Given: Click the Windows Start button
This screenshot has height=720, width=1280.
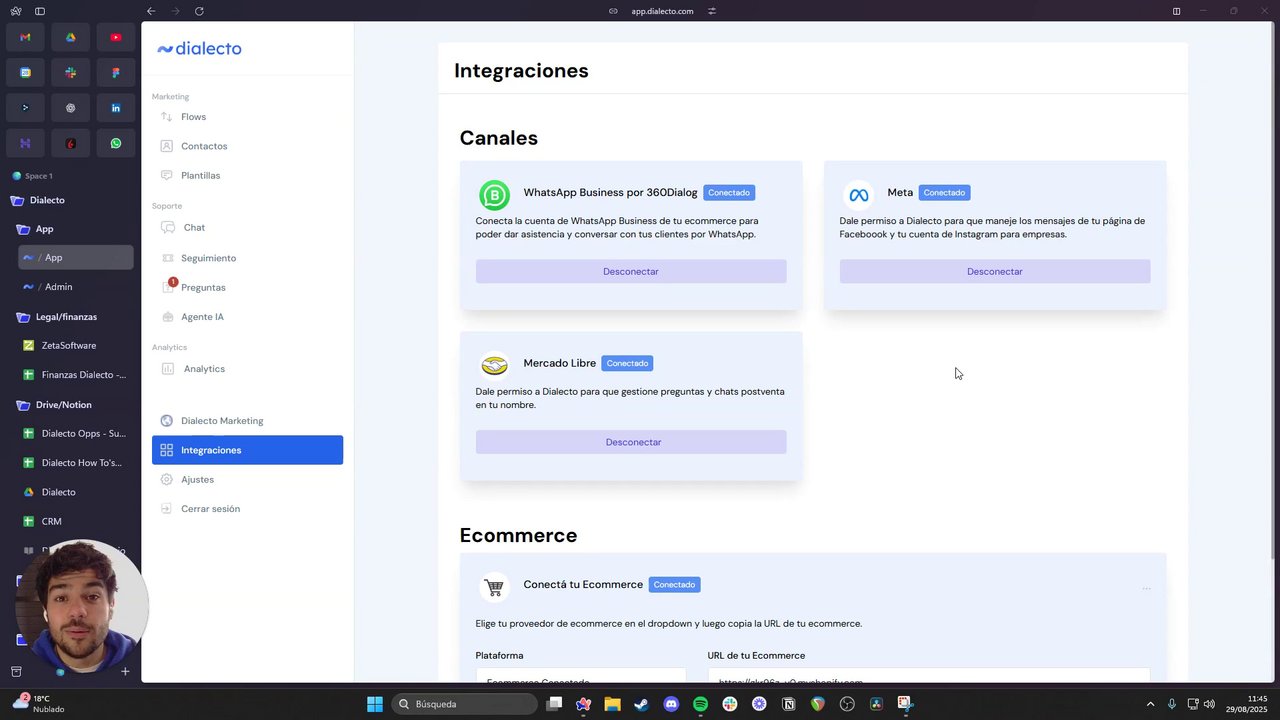Looking at the screenshot, I should pos(374,704).
